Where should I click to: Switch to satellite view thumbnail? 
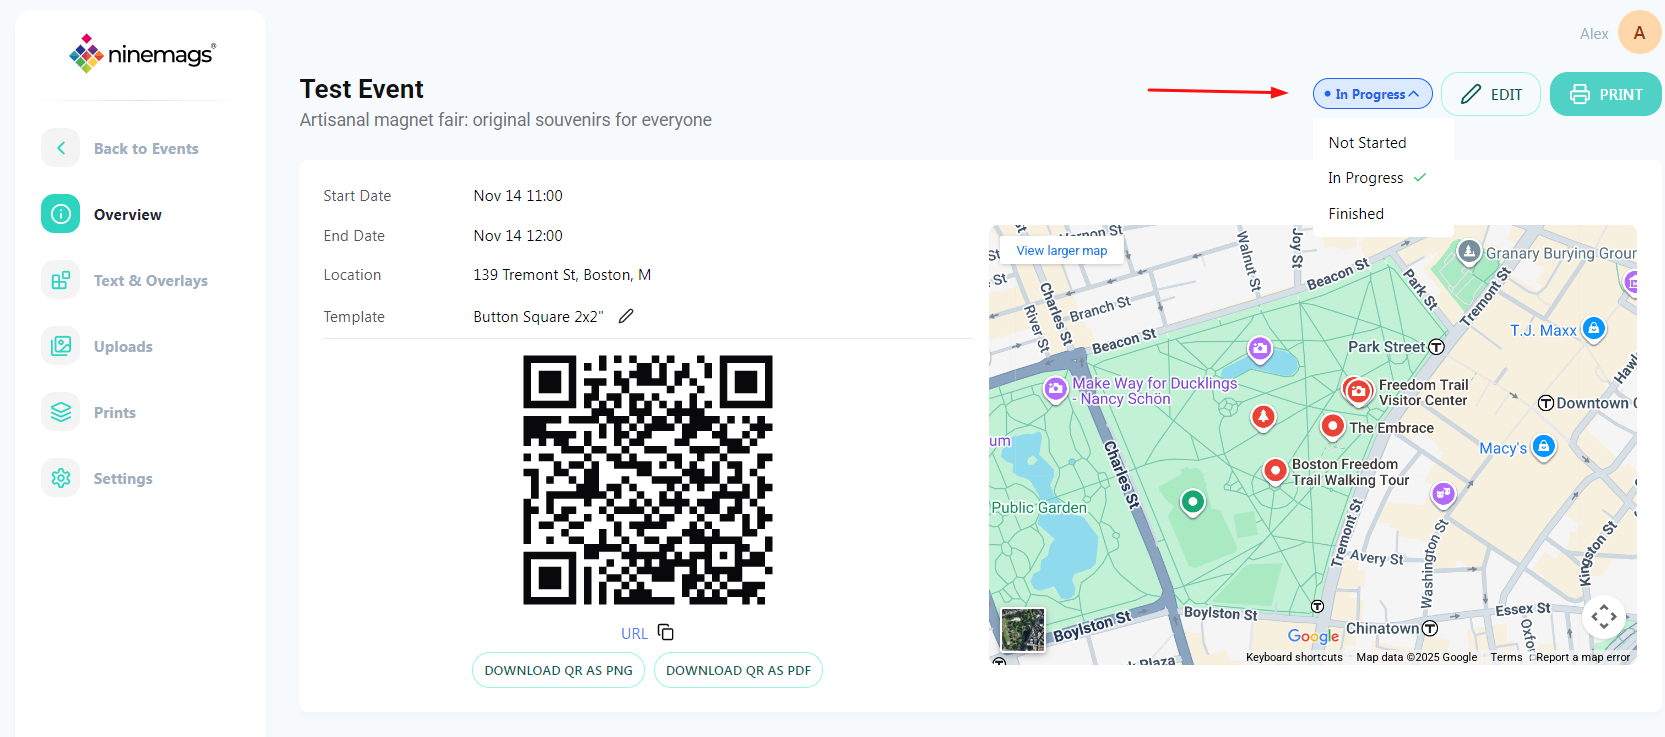point(1023,630)
